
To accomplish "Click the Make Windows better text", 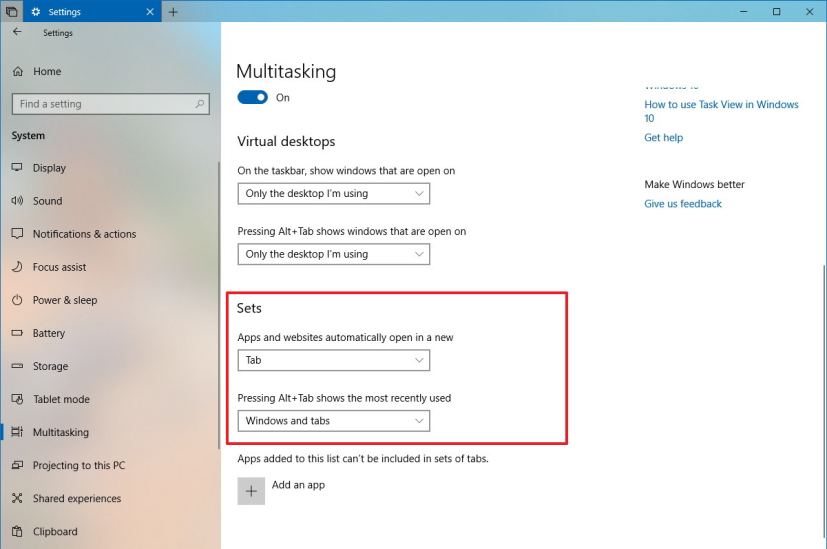I will pos(694,184).
